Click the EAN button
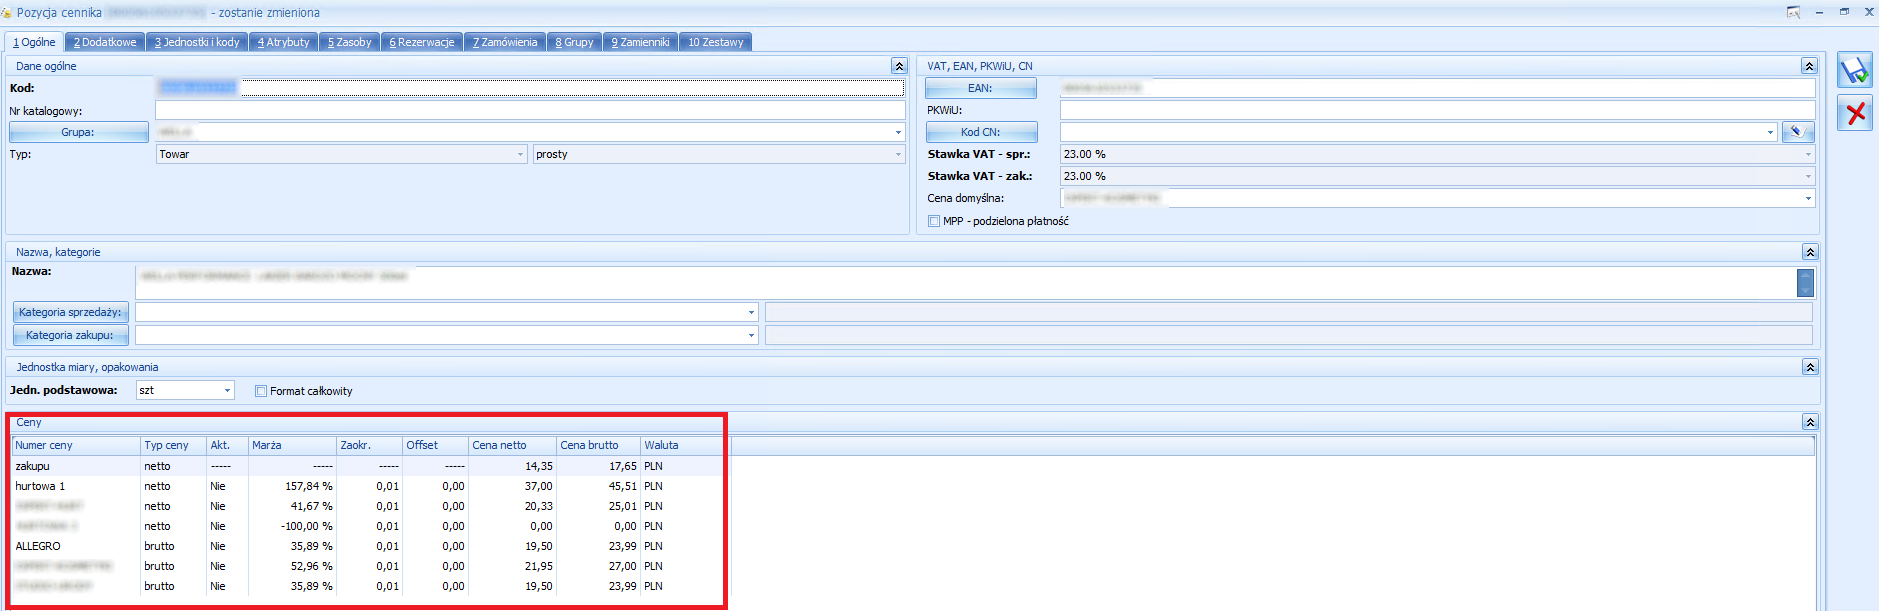Viewport: 1879px width, 611px height. 980,88
